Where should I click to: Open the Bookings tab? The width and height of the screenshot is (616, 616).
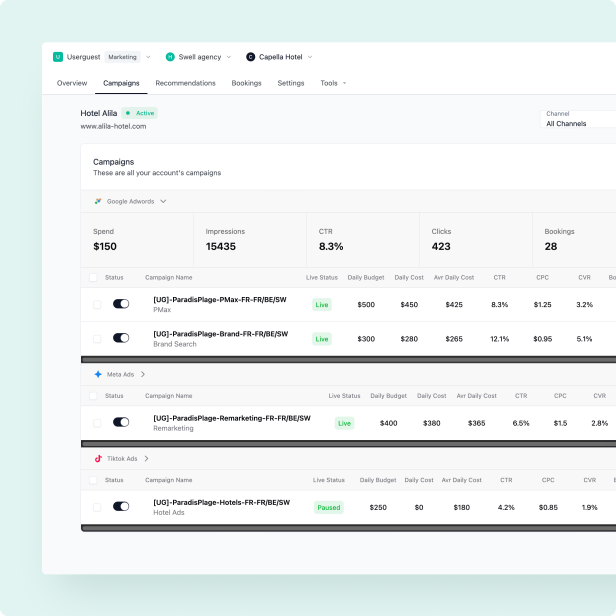click(x=246, y=83)
